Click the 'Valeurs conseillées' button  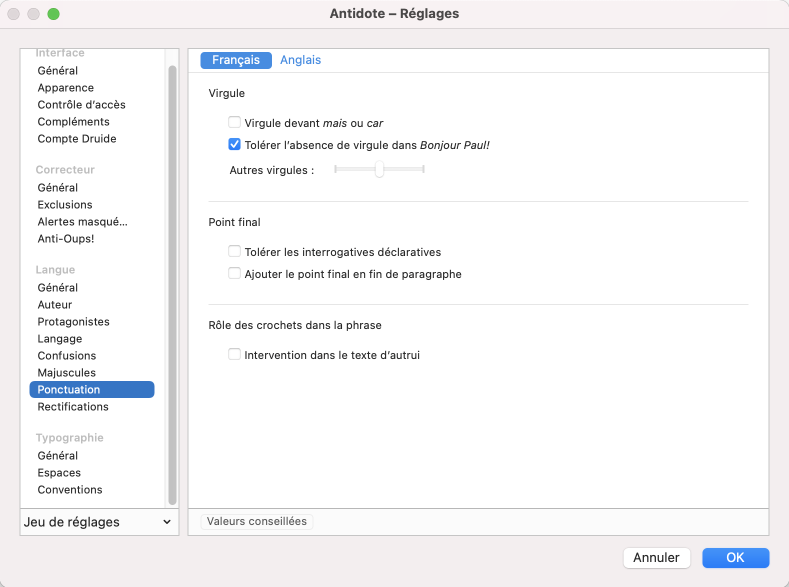(257, 521)
